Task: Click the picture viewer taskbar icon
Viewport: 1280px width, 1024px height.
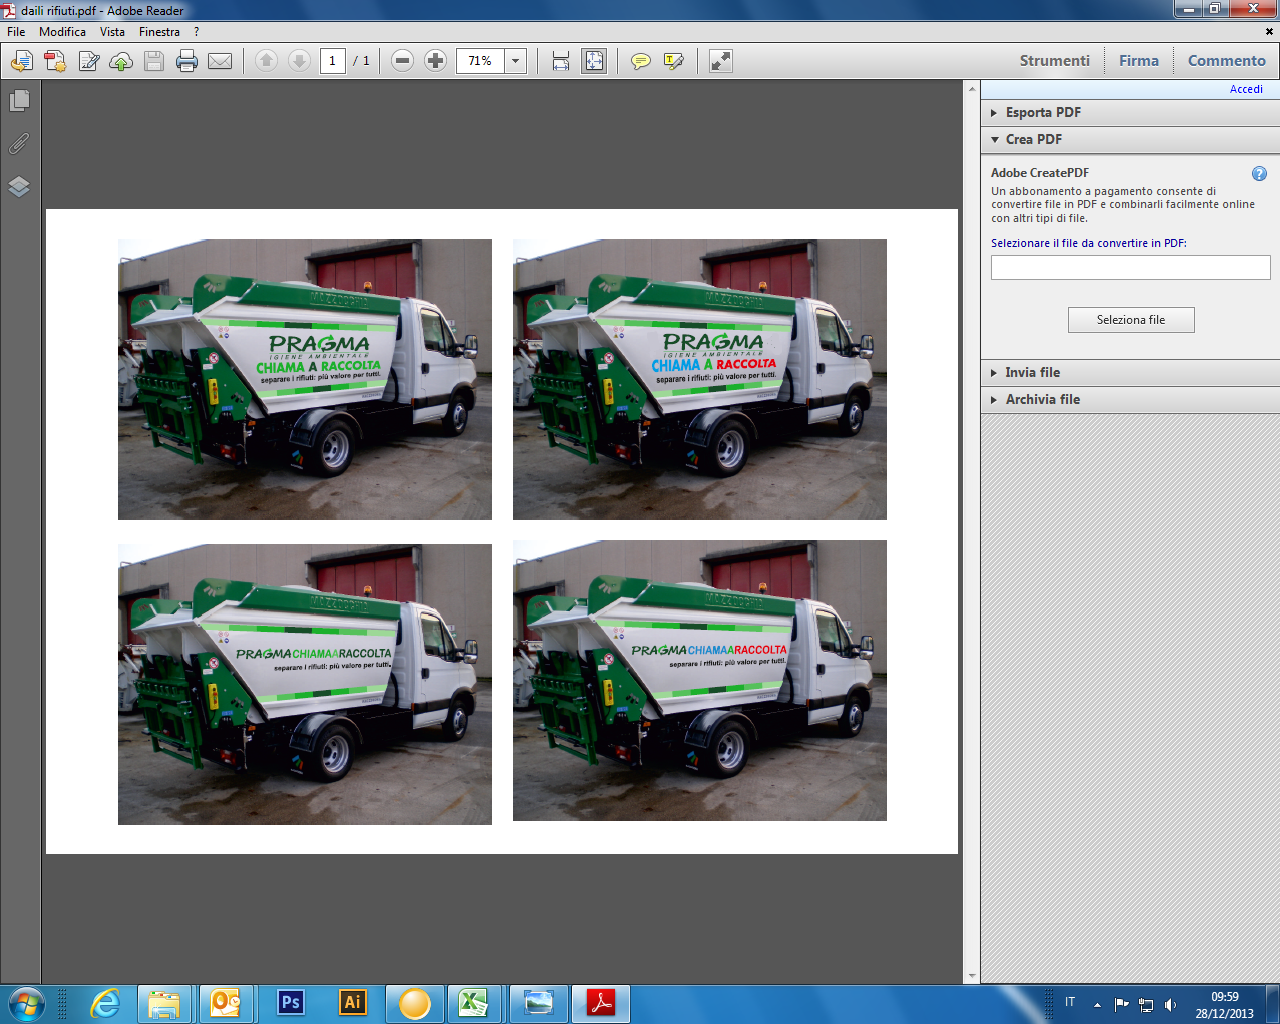Action: pyautogui.click(x=539, y=1003)
